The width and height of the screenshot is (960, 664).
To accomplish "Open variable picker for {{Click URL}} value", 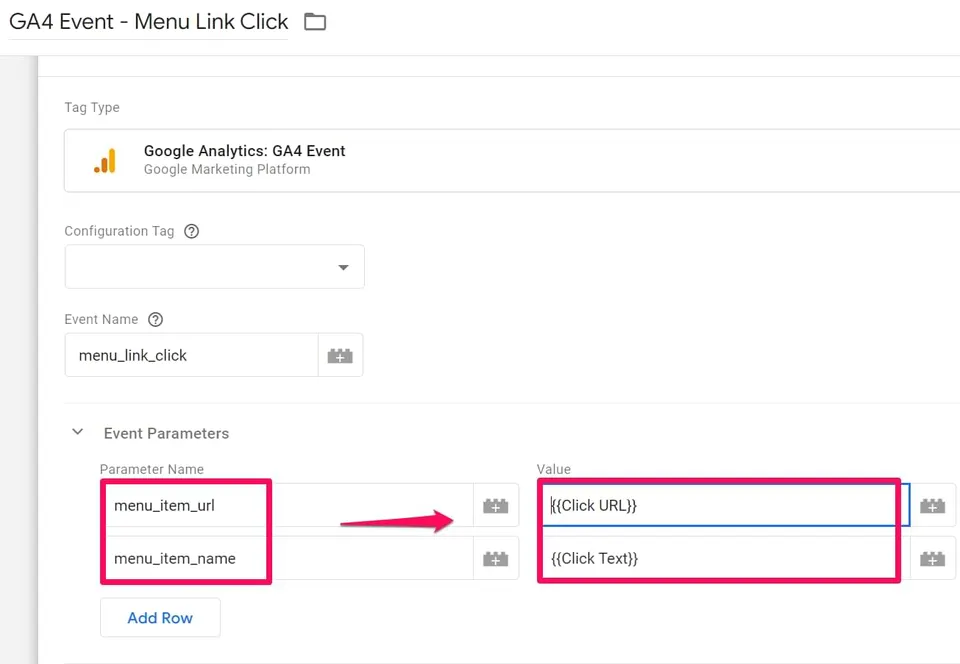I will point(932,505).
